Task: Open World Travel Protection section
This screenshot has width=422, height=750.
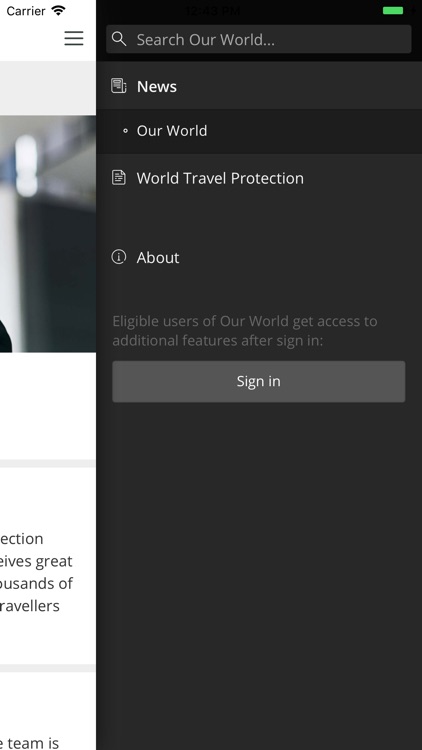Action: tap(259, 178)
